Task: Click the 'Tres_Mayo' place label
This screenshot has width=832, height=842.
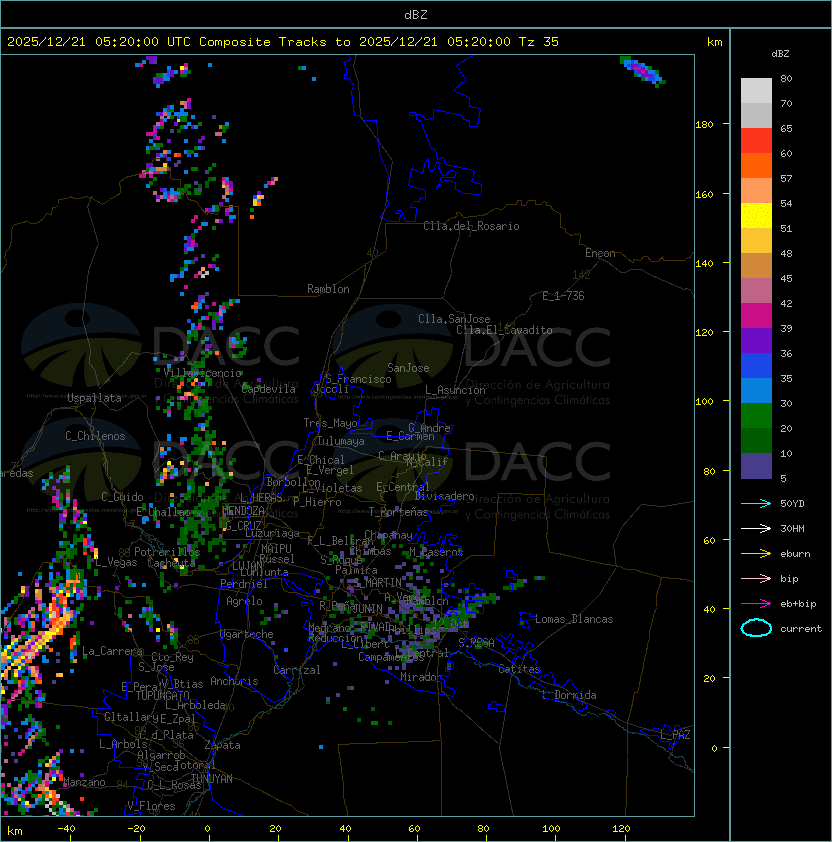Action: pyautogui.click(x=330, y=423)
